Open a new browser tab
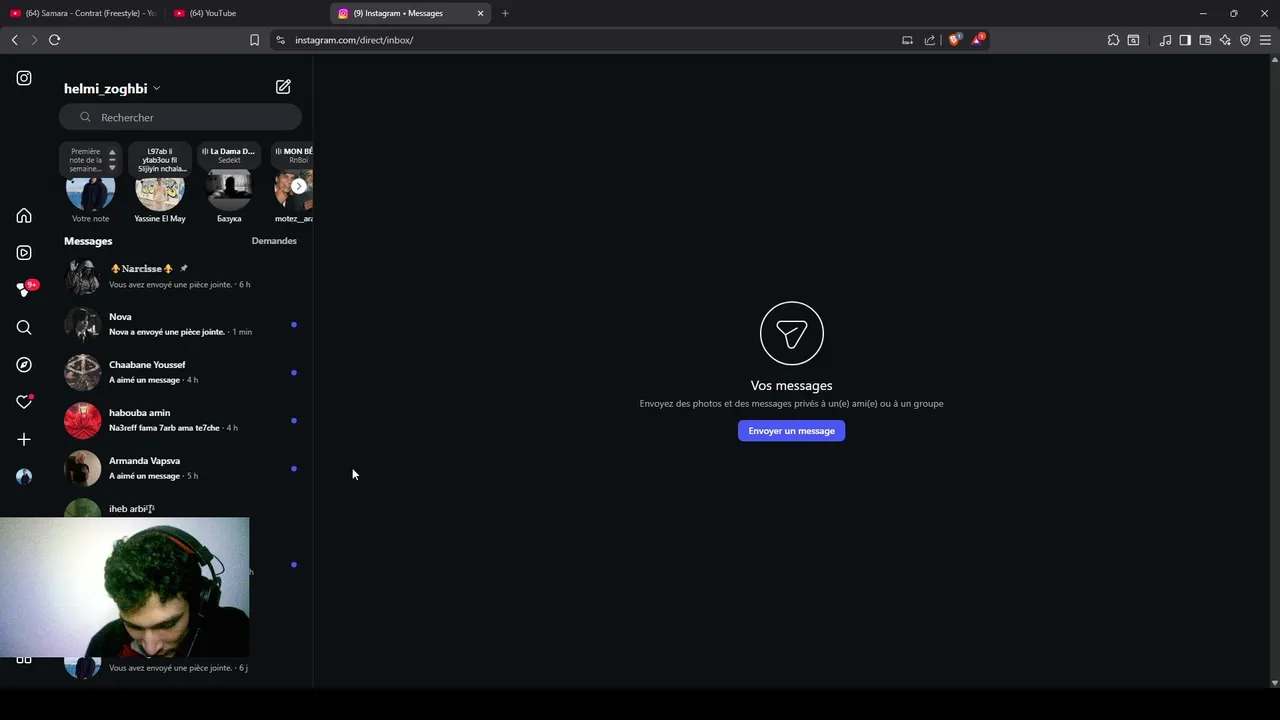Image resolution: width=1280 pixels, height=720 pixels. [x=505, y=13]
